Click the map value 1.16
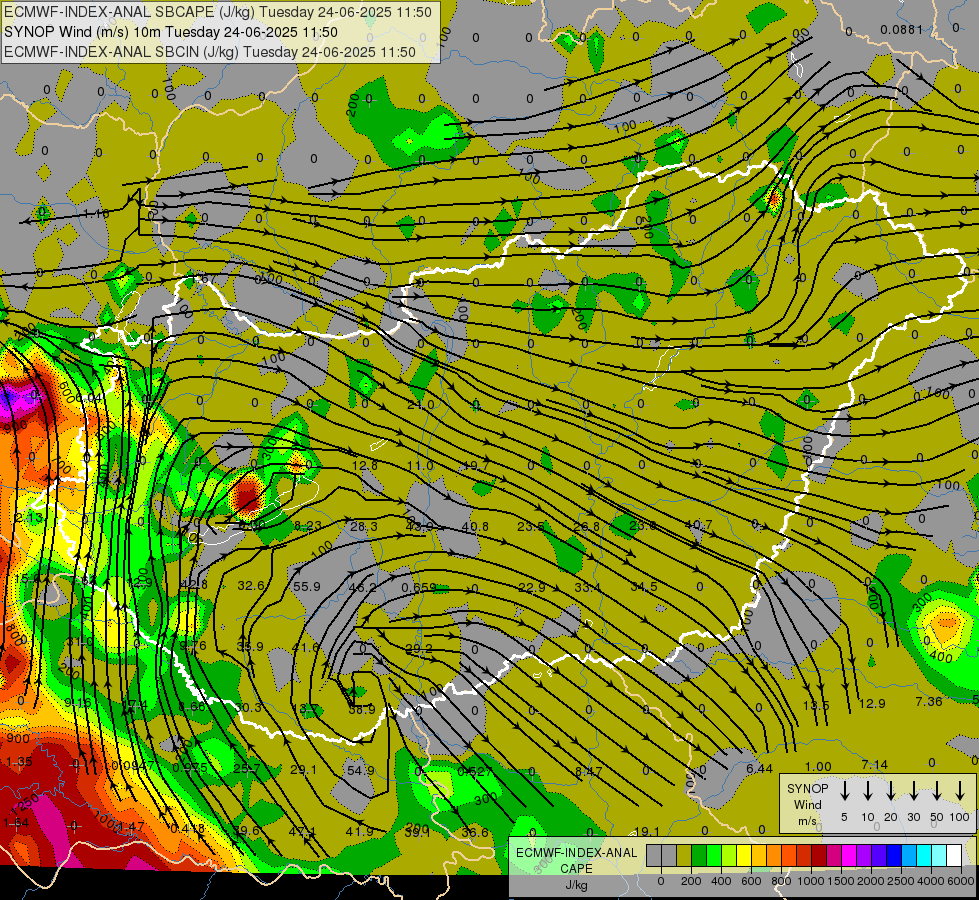979x900 pixels. tap(96, 214)
